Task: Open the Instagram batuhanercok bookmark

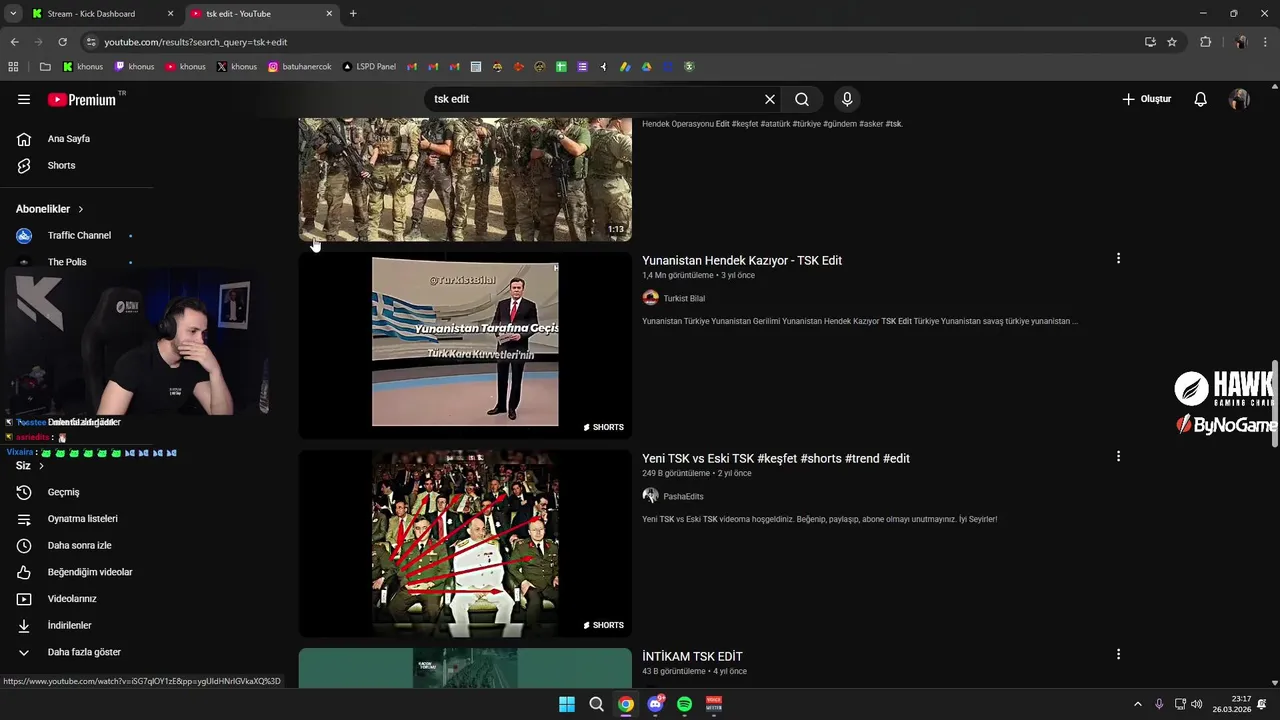Action: pos(300,67)
